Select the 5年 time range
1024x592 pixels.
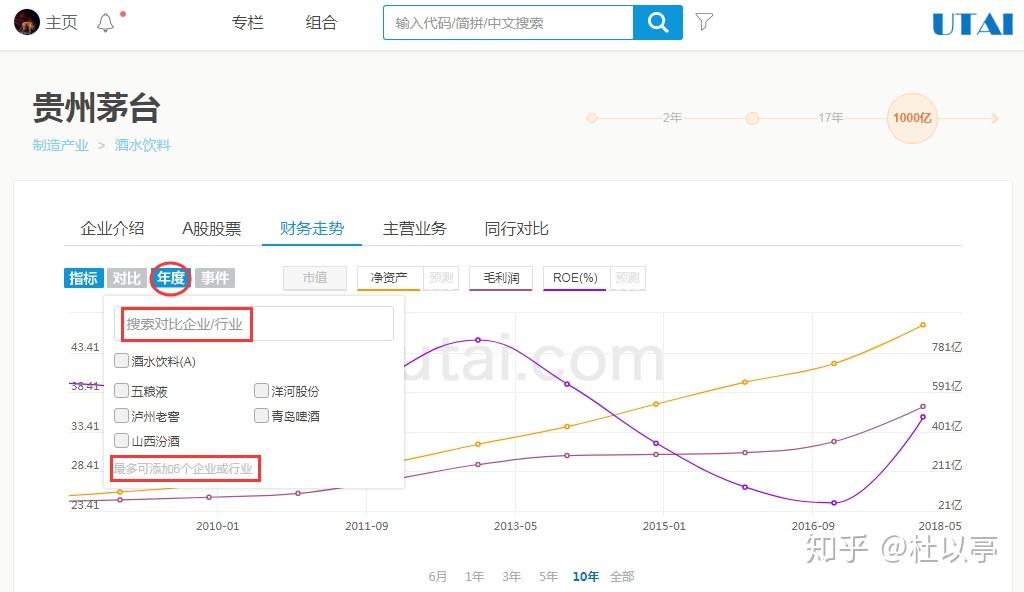tap(548, 576)
